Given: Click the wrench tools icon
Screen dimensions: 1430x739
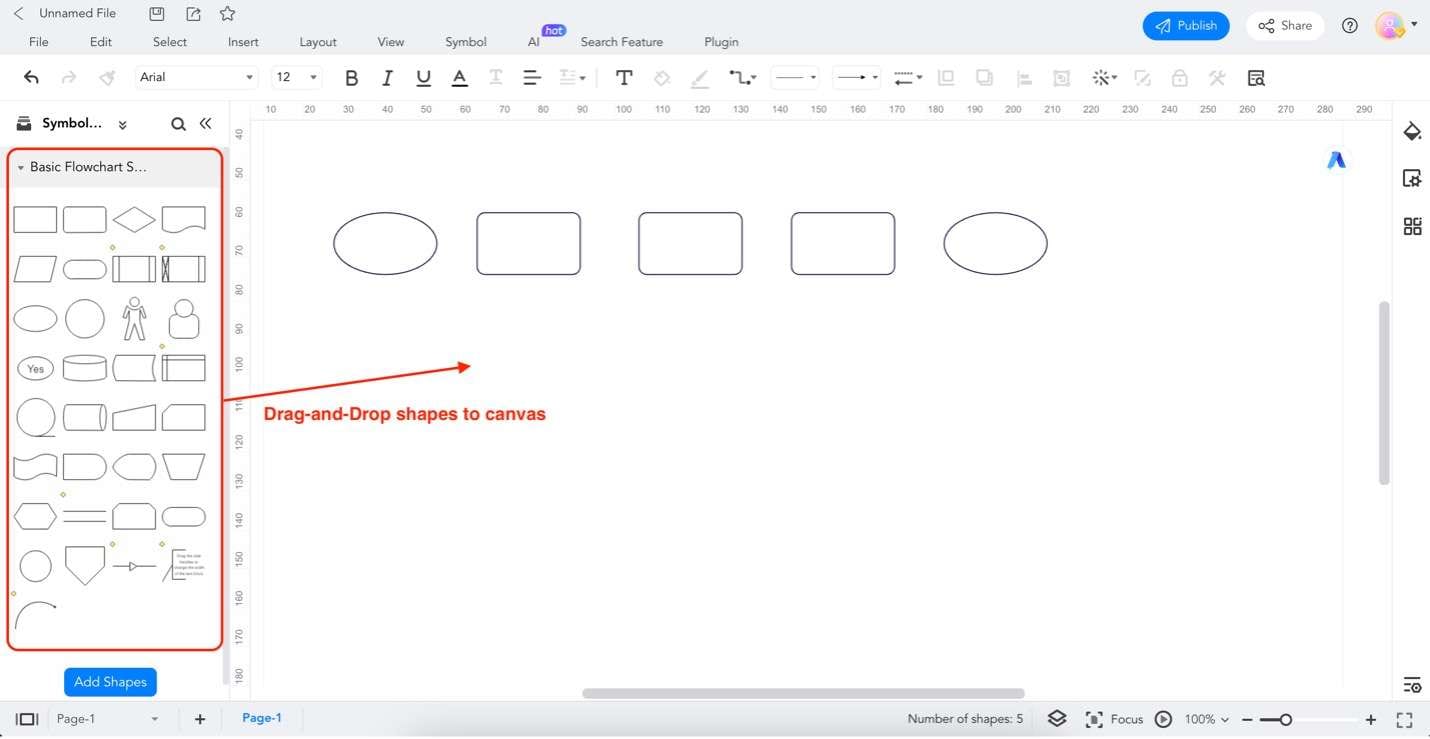Looking at the screenshot, I should pyautogui.click(x=1217, y=78).
